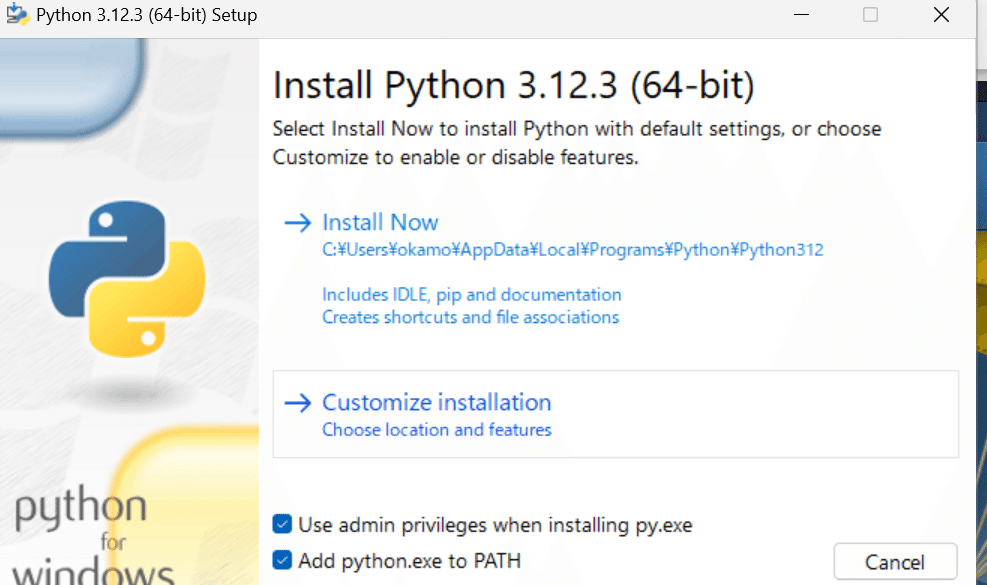The height and width of the screenshot is (585, 987).
Task: Click the Customize installation arrow icon
Action: click(x=298, y=402)
